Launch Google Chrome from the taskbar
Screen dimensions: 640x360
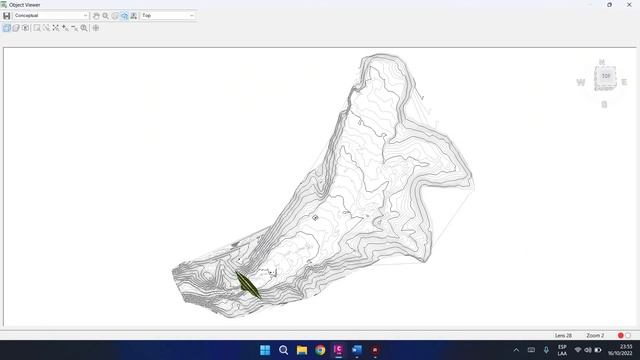pyautogui.click(x=320, y=350)
